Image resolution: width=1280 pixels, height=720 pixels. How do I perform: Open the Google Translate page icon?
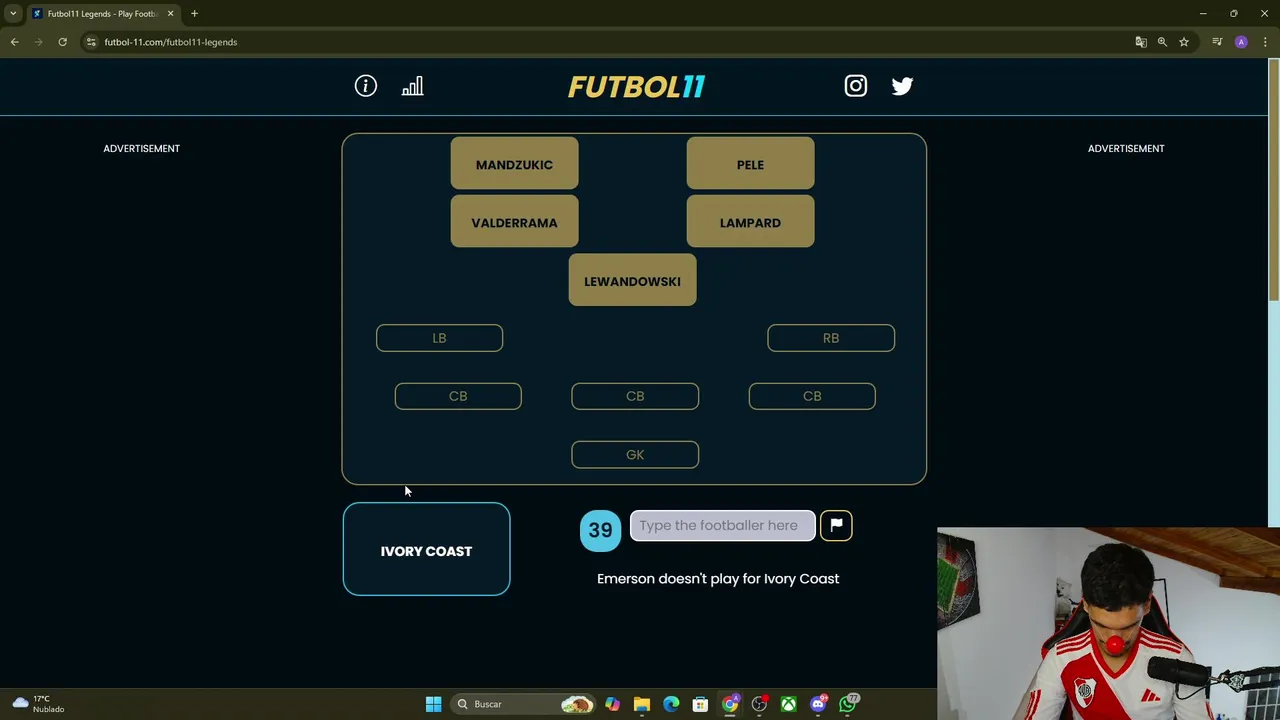pos(1141,42)
